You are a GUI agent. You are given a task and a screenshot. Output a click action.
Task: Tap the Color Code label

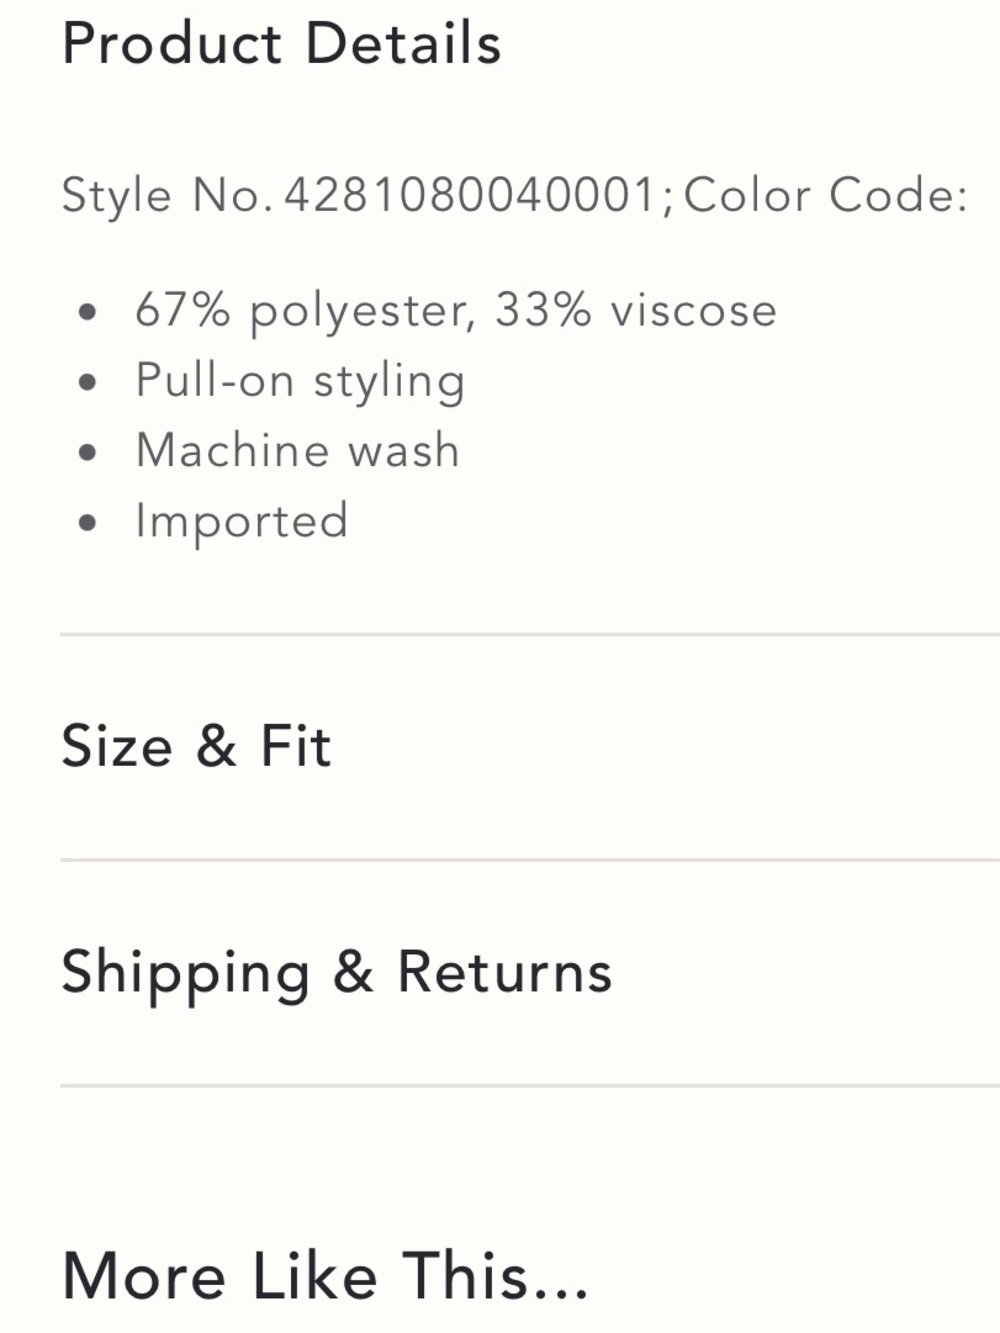point(826,194)
